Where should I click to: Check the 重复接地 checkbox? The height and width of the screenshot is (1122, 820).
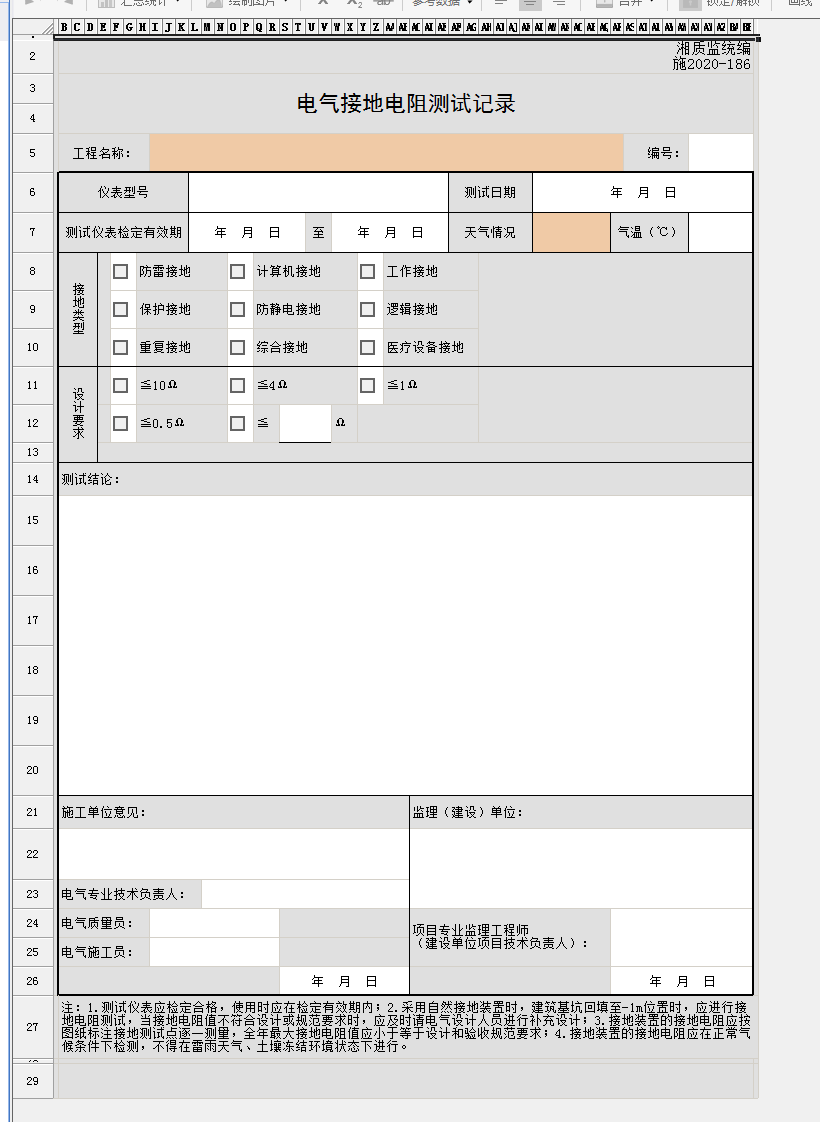[120, 348]
